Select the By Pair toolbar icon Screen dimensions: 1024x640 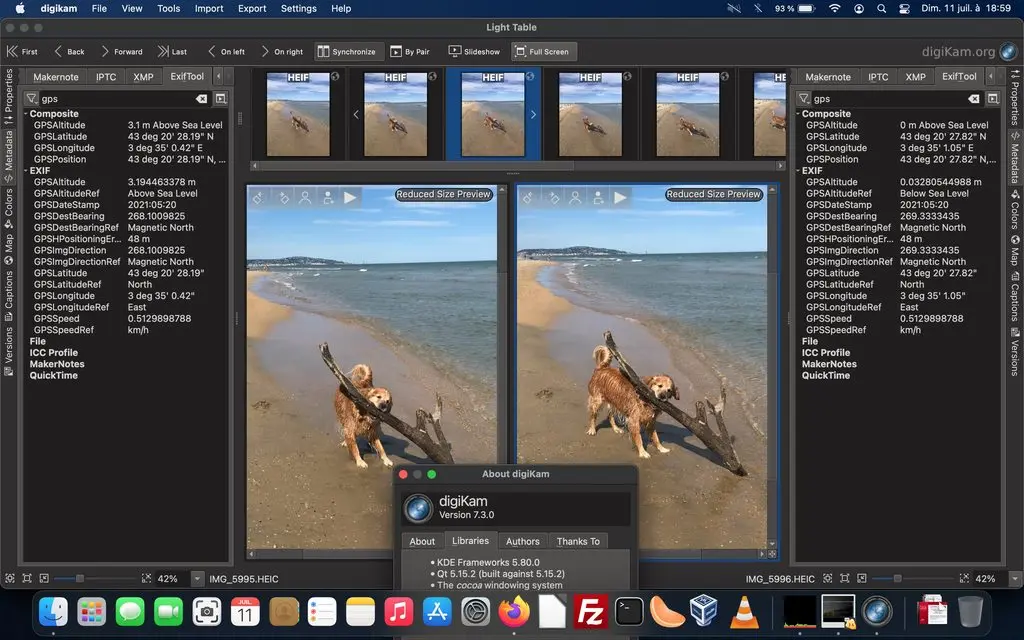pyautogui.click(x=413, y=51)
